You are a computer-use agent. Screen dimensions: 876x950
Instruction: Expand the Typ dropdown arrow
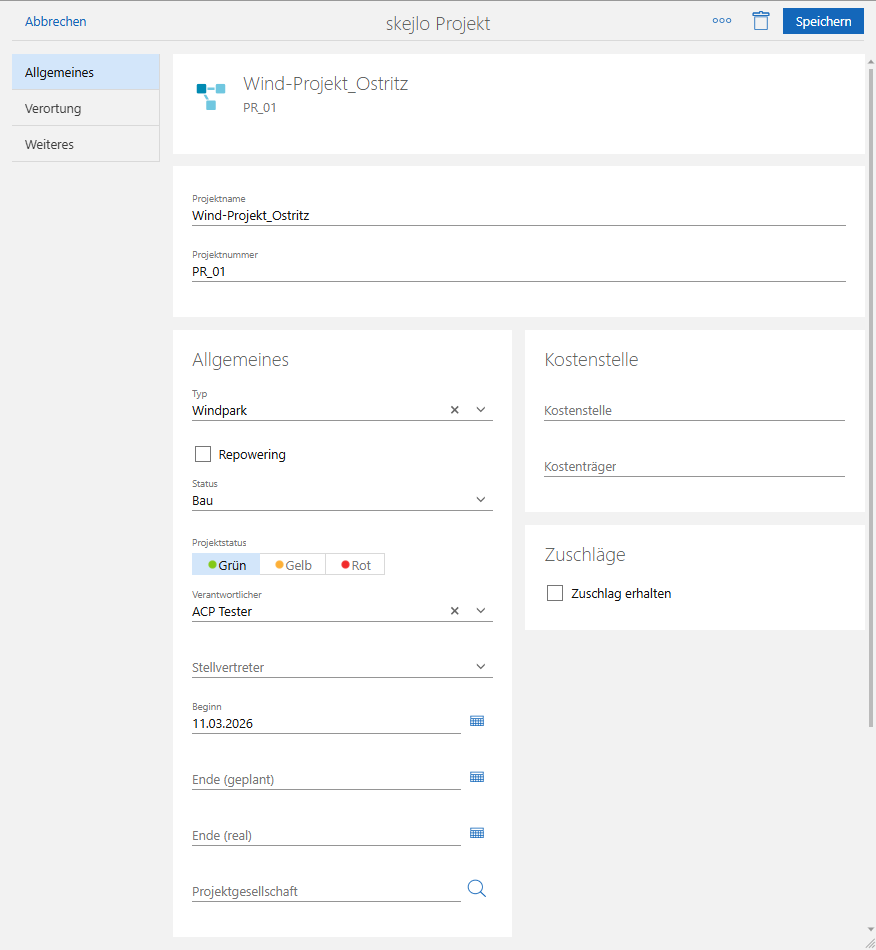tap(480, 410)
